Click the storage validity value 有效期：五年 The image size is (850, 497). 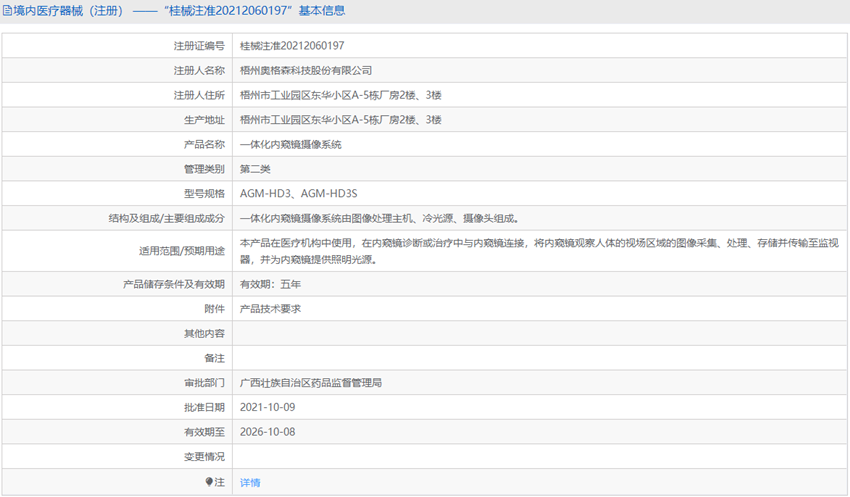click(270, 284)
